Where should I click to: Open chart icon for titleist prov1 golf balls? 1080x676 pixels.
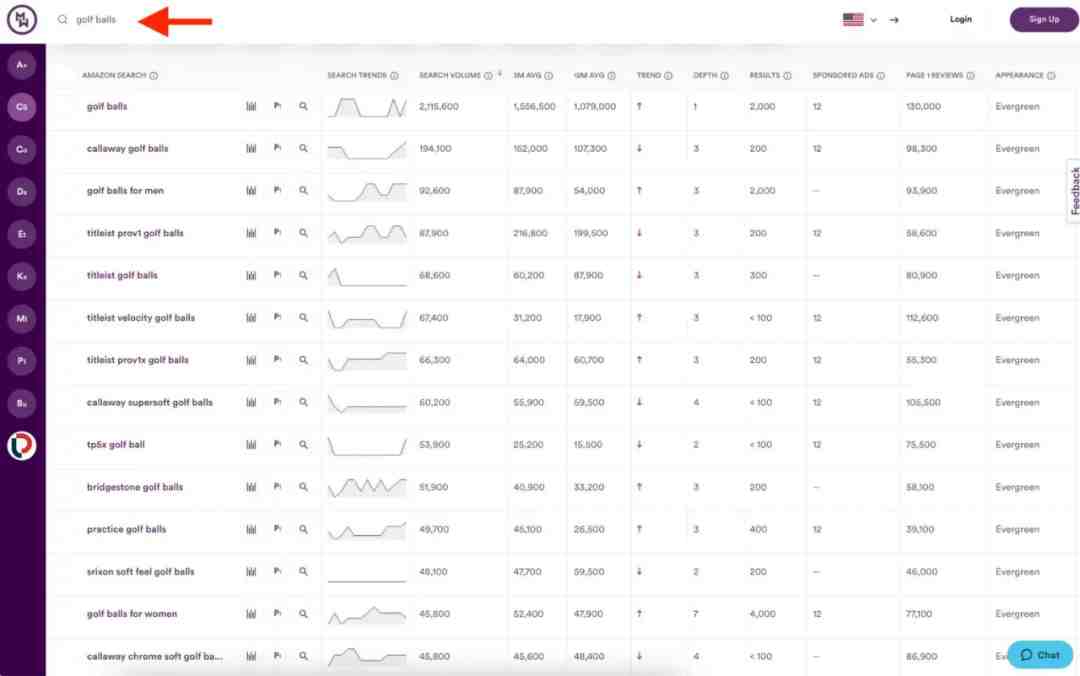[x=251, y=233]
